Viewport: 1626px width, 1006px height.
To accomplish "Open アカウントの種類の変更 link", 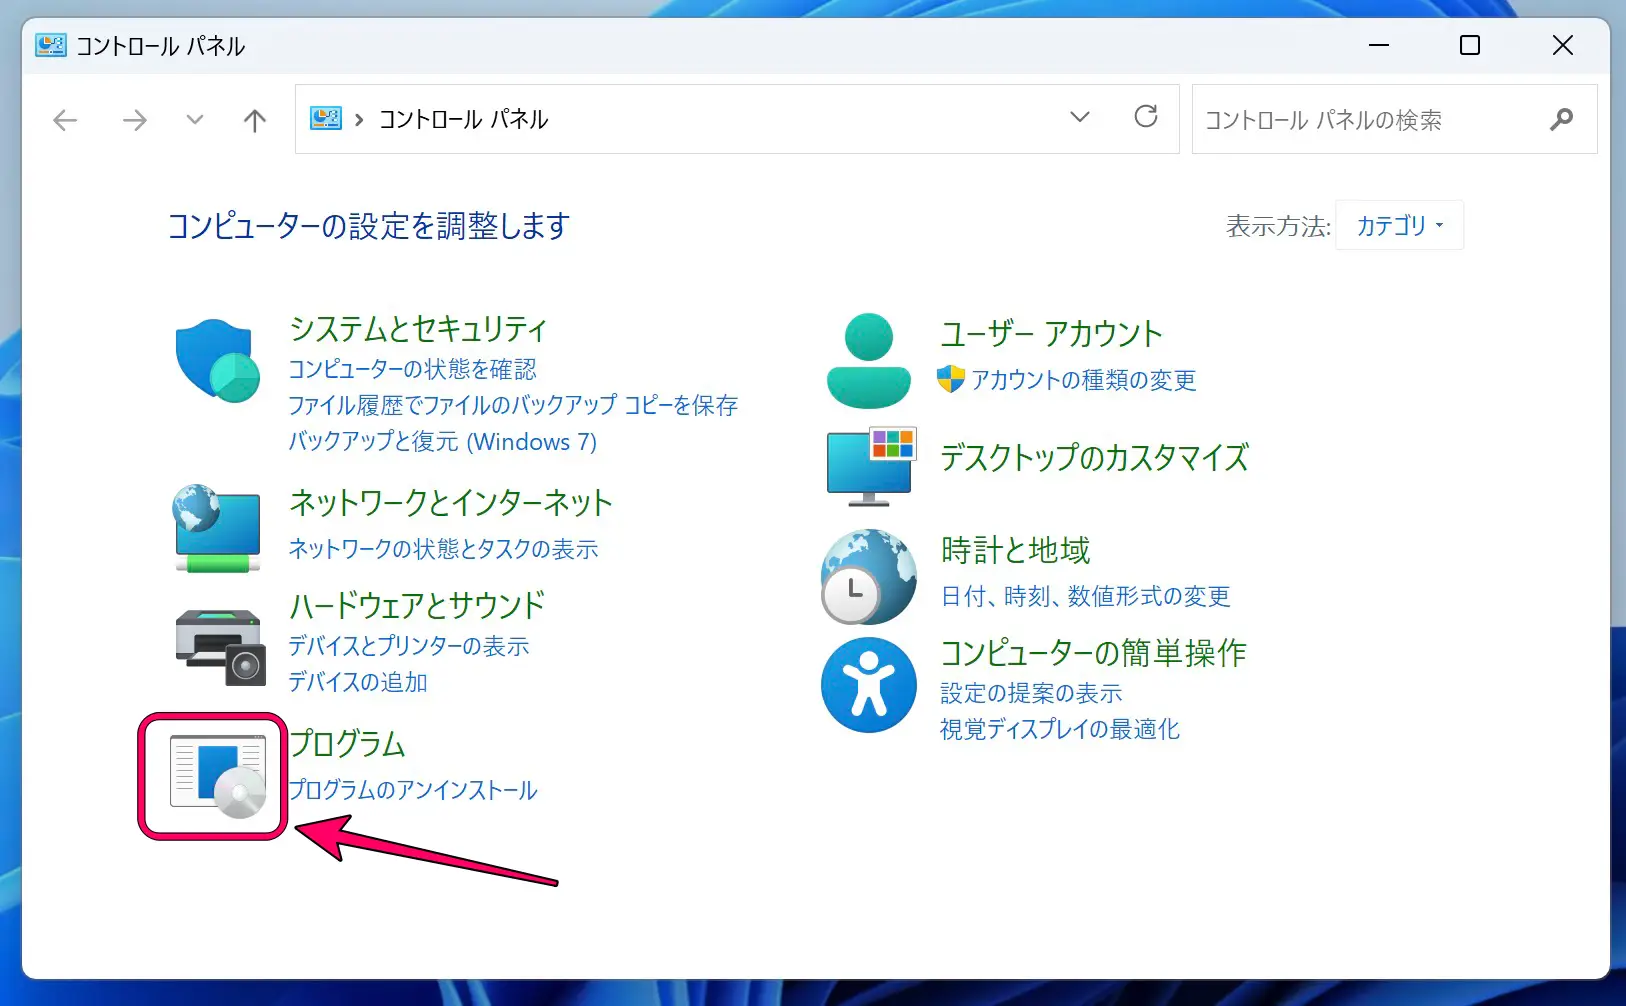I will point(1083,380).
